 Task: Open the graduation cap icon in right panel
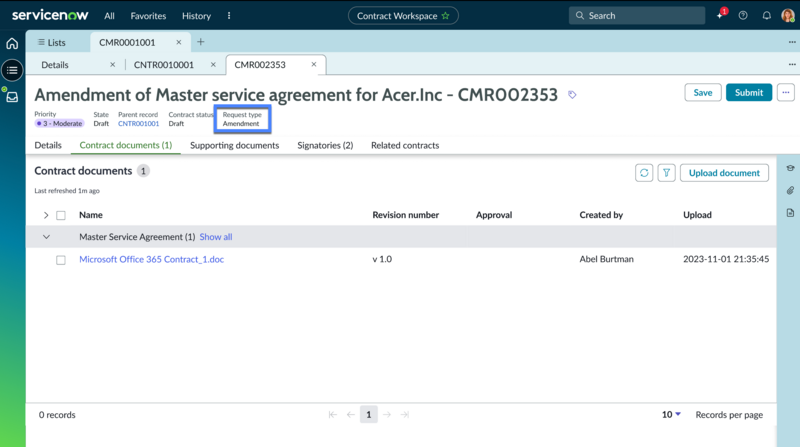(x=790, y=168)
